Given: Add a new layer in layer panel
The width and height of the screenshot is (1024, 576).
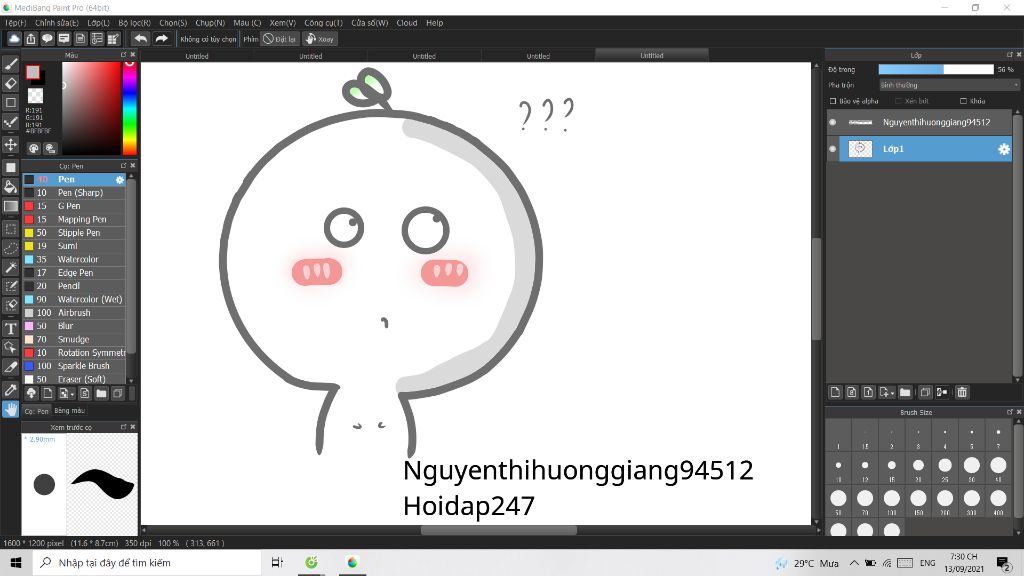Looking at the screenshot, I should point(835,392).
